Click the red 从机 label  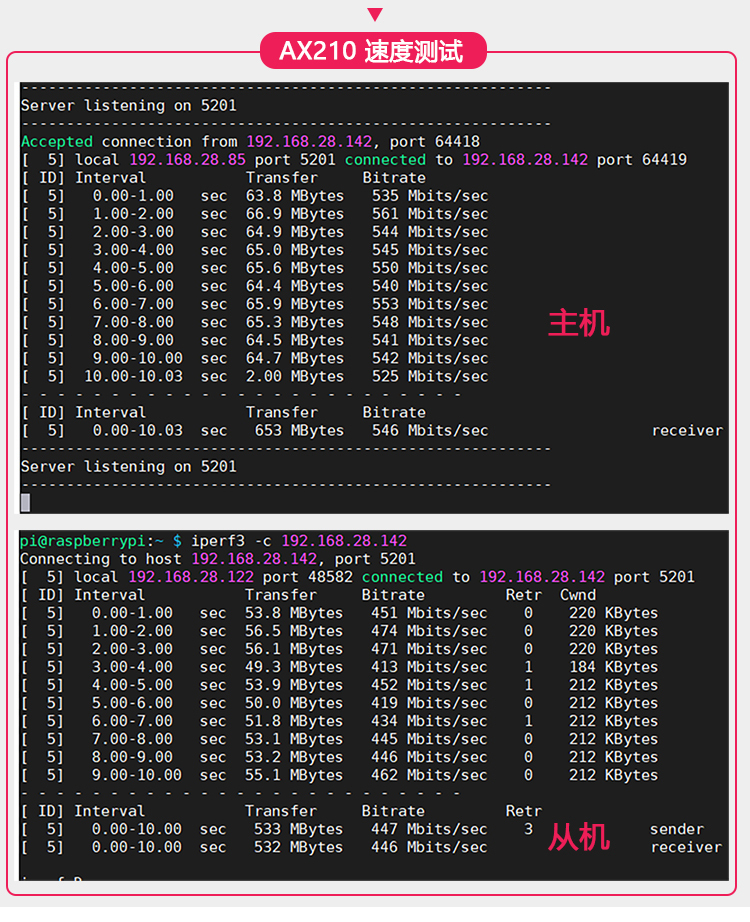click(x=579, y=837)
